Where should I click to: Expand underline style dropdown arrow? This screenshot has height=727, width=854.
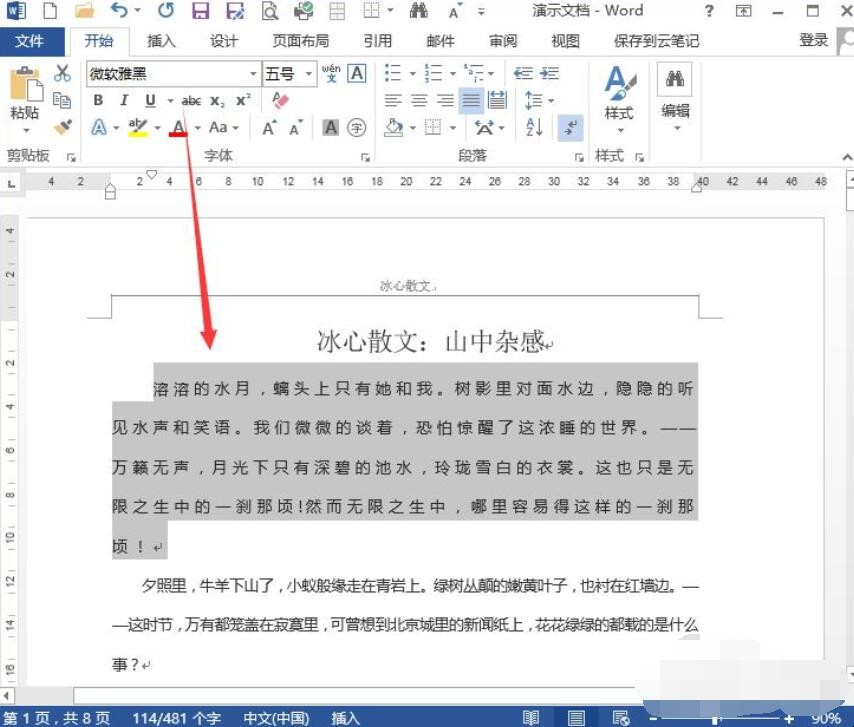coord(169,101)
